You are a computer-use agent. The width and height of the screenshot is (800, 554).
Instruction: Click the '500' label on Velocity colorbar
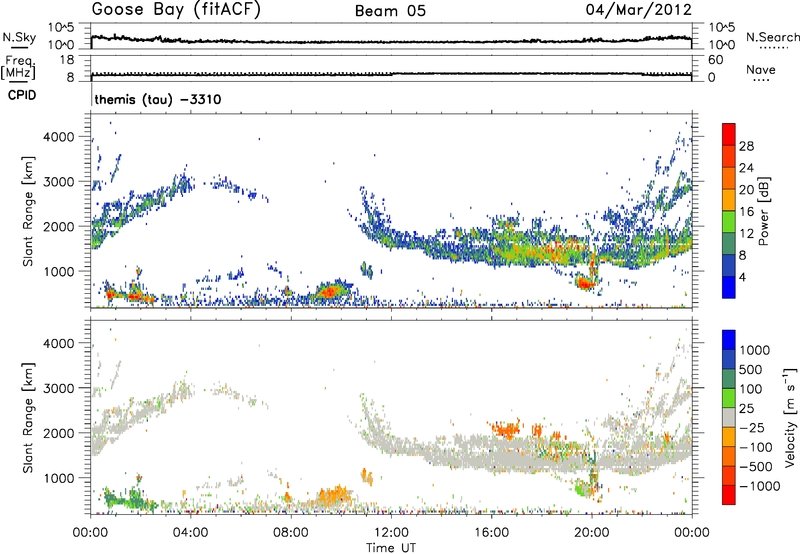(750, 369)
